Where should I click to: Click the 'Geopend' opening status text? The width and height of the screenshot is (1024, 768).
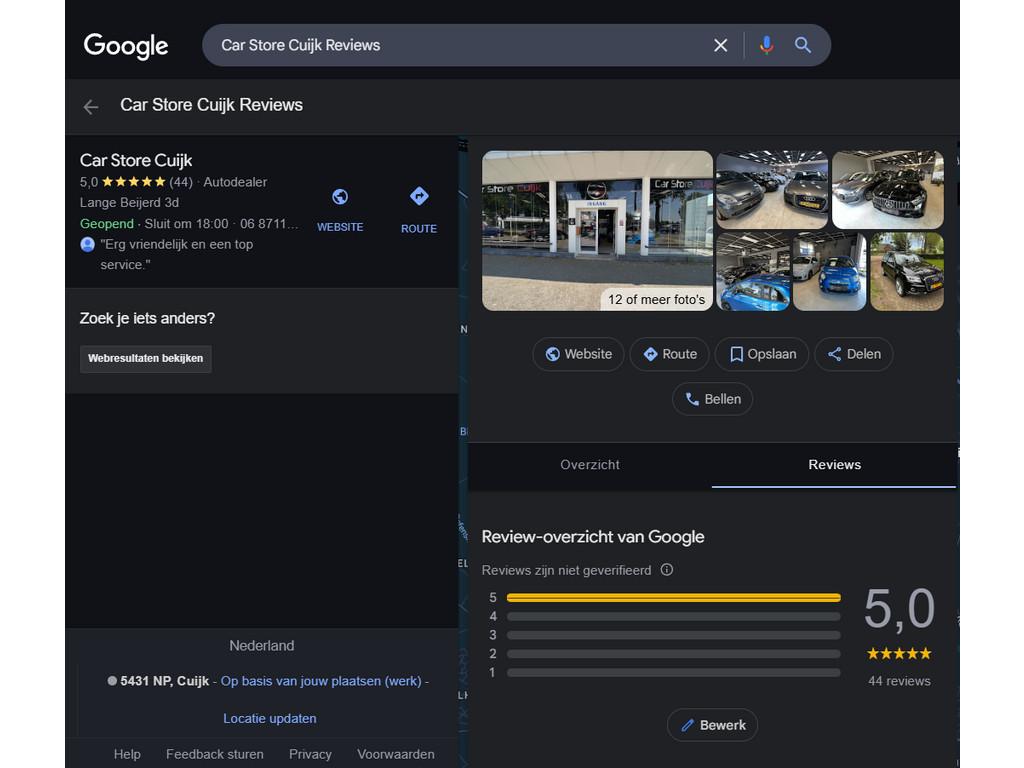106,224
